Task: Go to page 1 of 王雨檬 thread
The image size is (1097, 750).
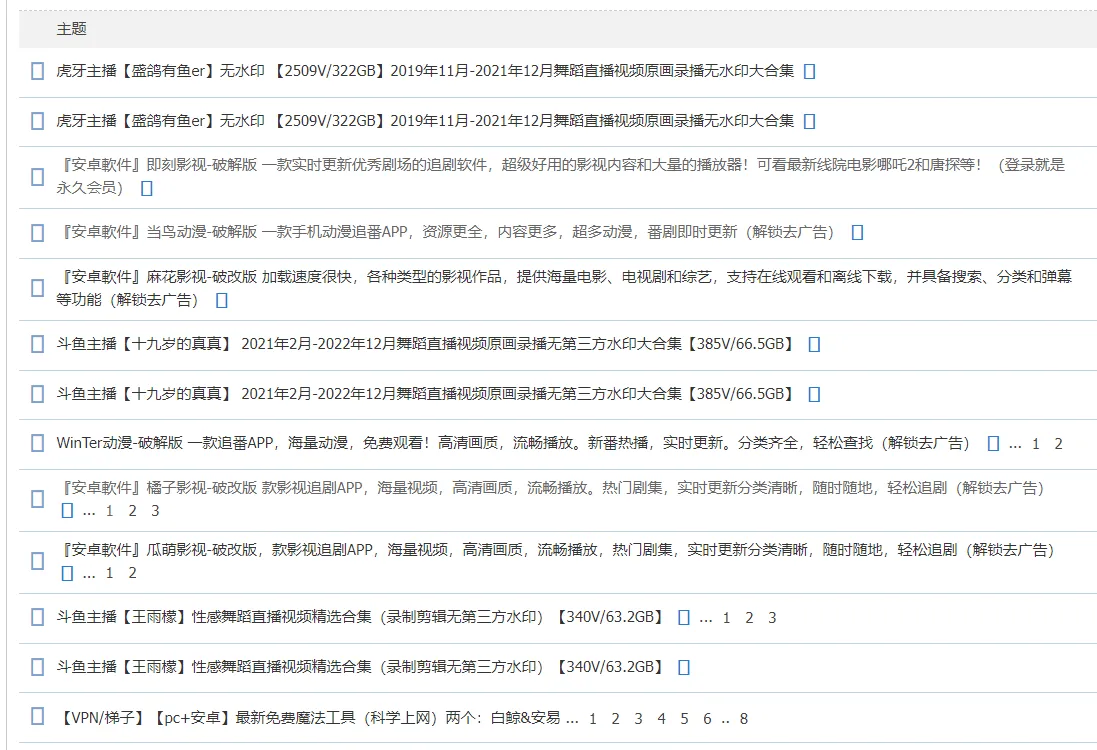Action: 726,618
